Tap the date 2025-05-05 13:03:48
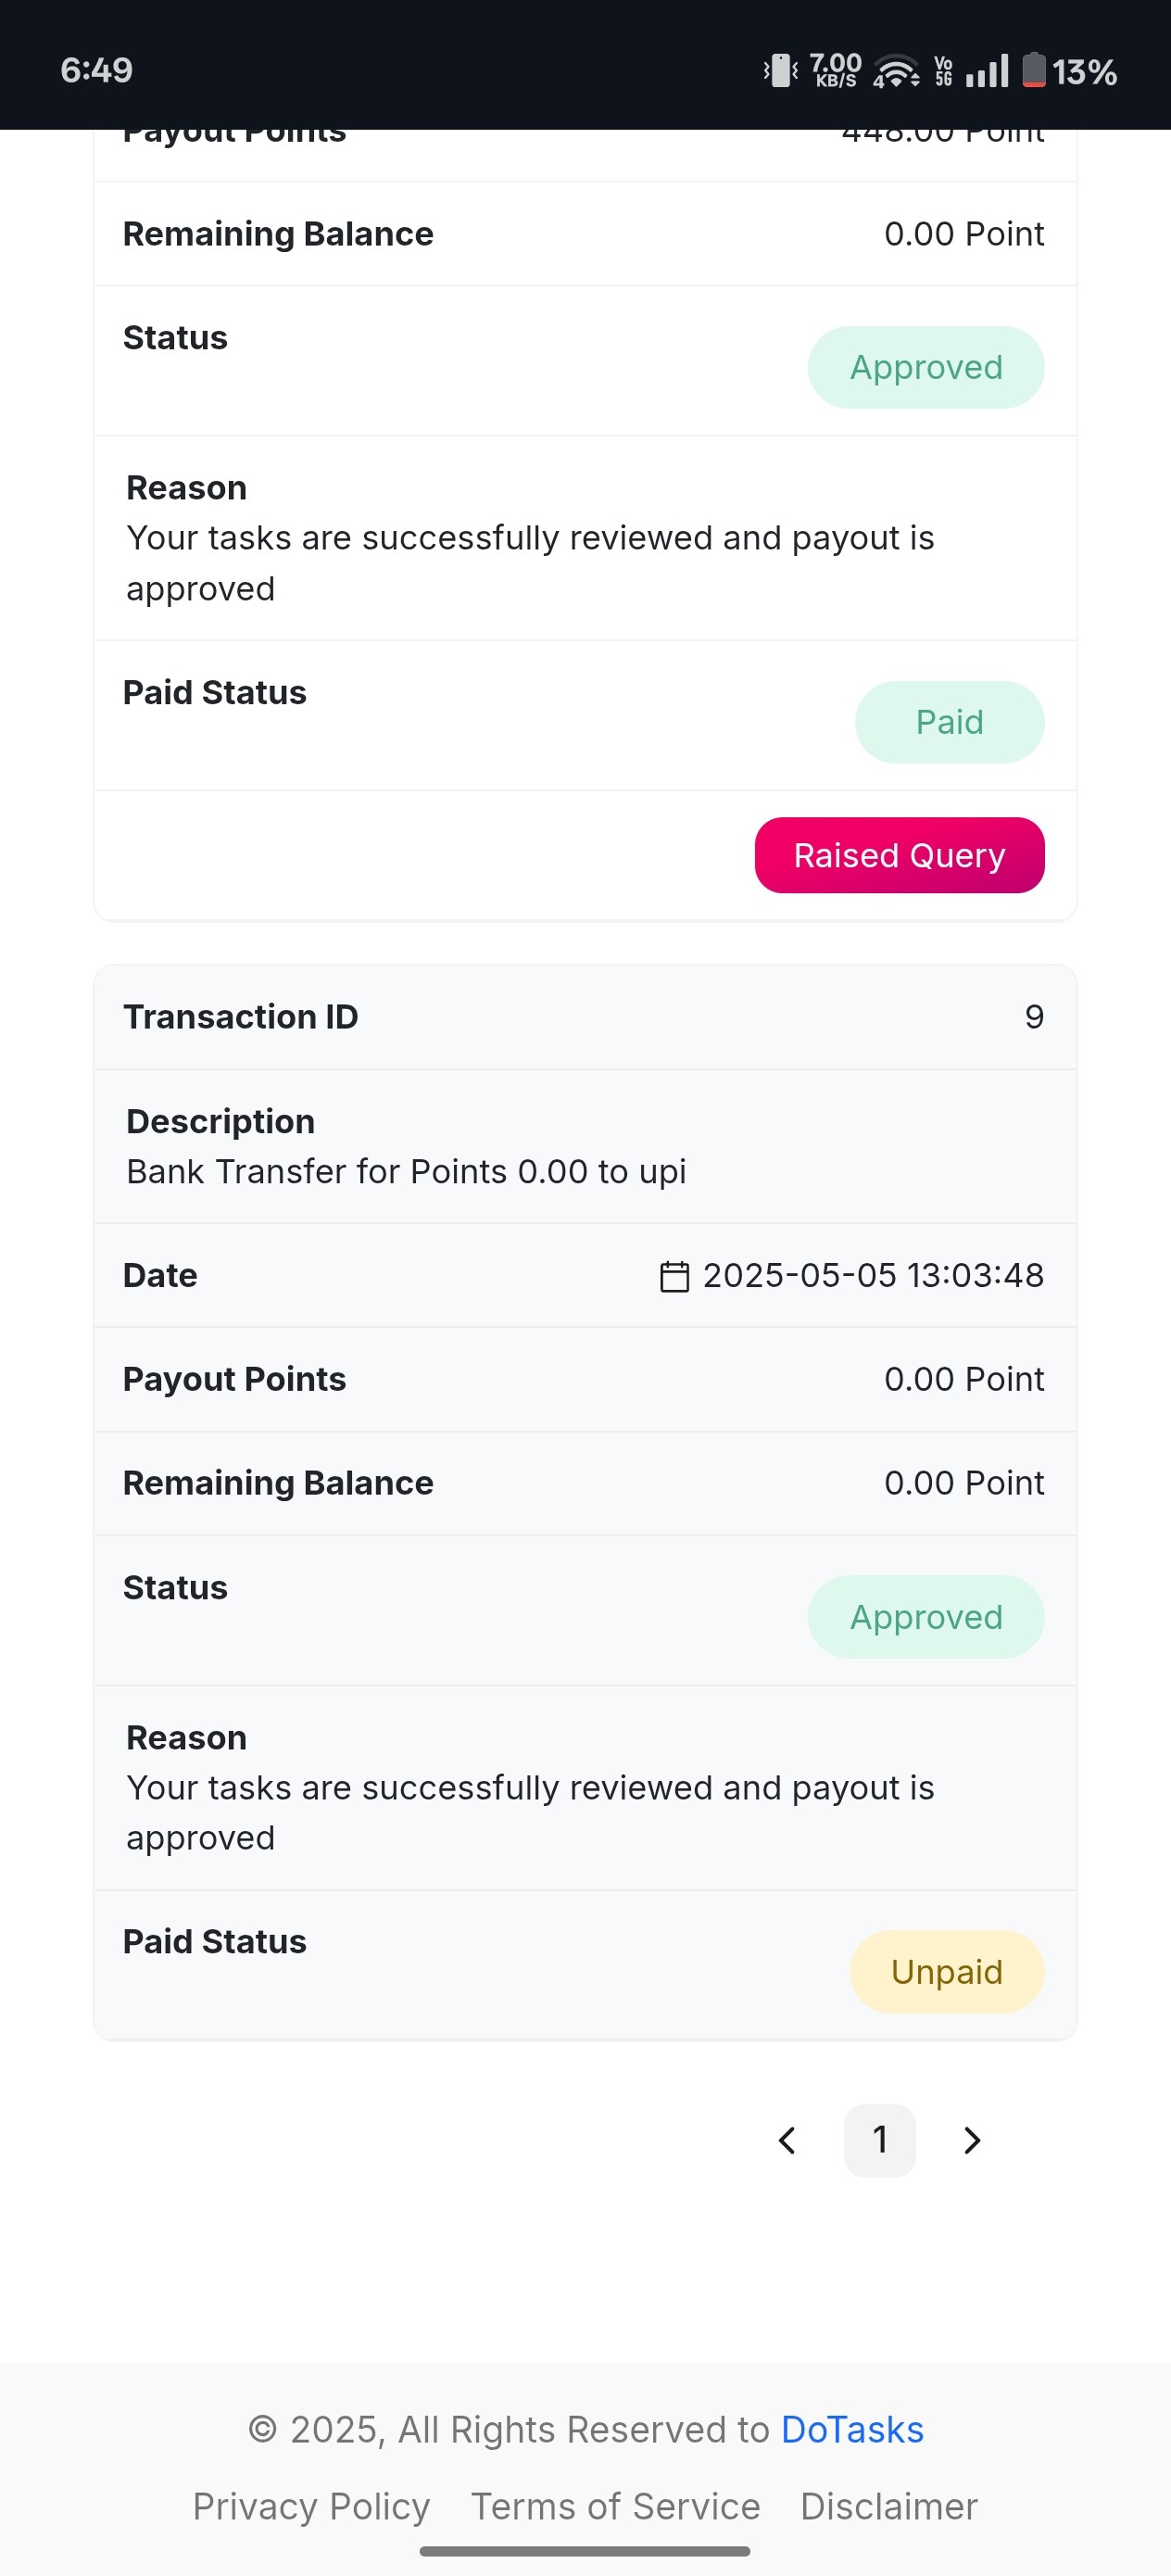 coord(873,1275)
